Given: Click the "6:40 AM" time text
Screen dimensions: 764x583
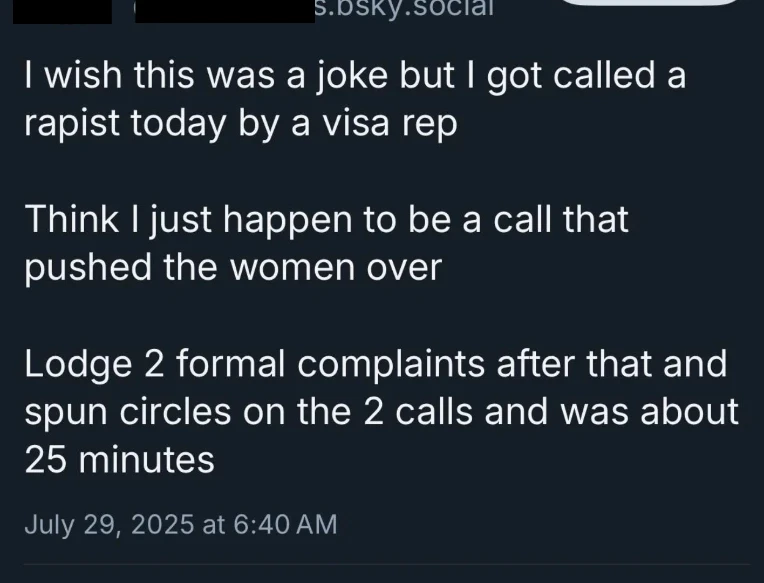Looking at the screenshot, I should (x=285, y=525).
